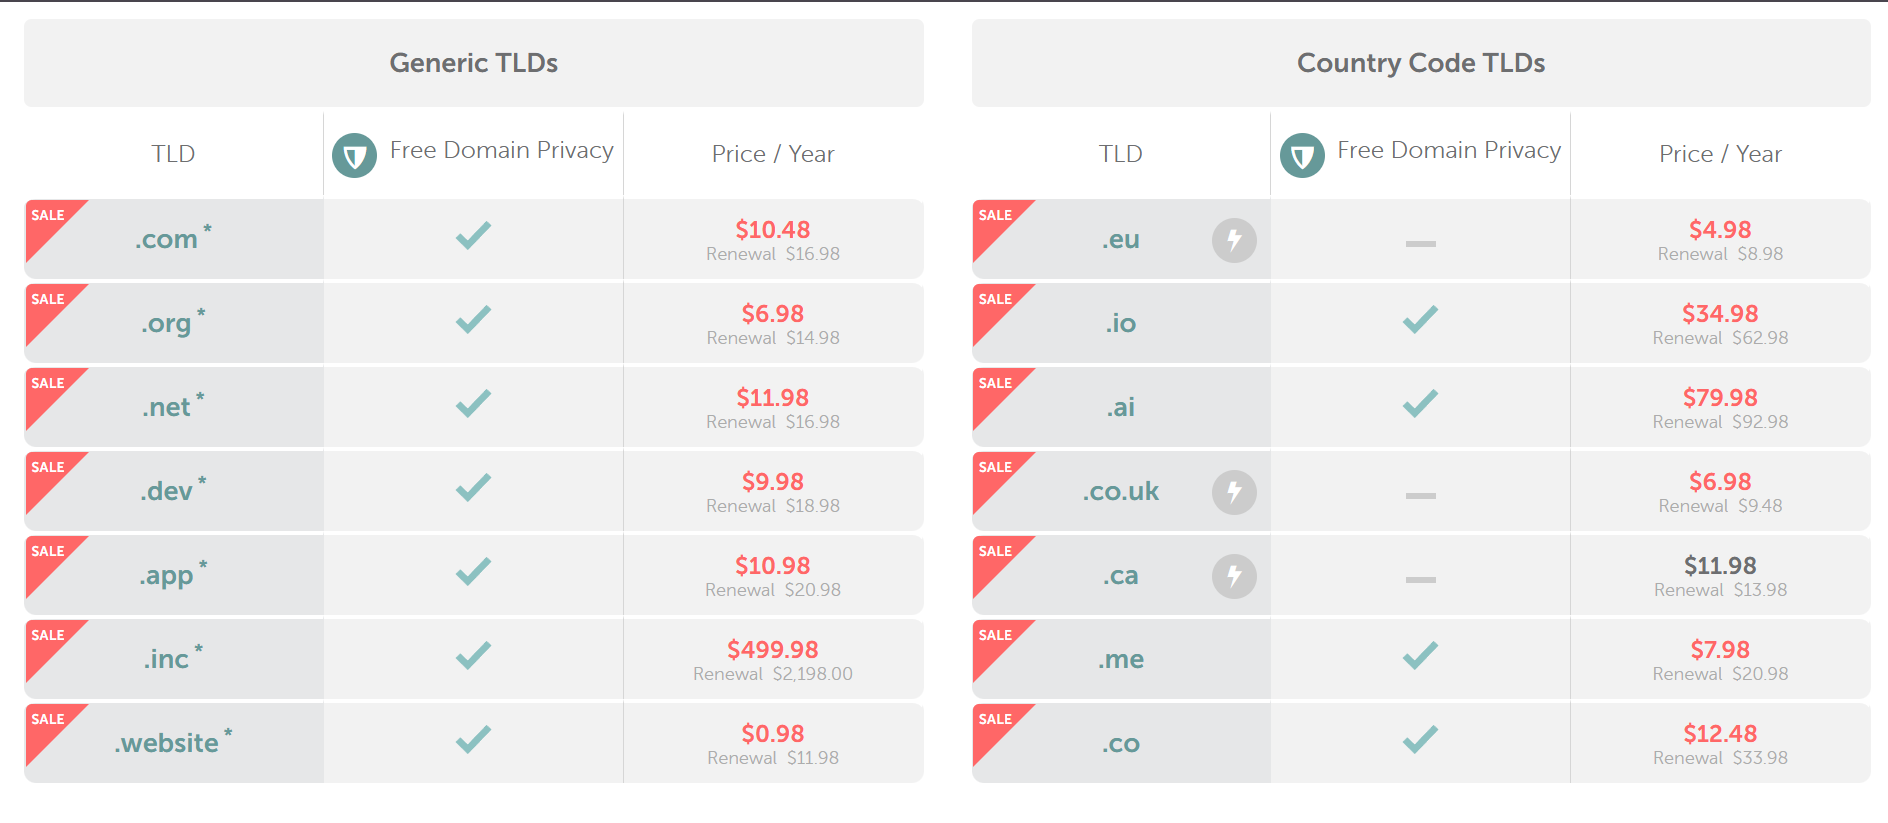1888x823 pixels.
Task: Click the $499.98 price for .inc
Action: 772,650
